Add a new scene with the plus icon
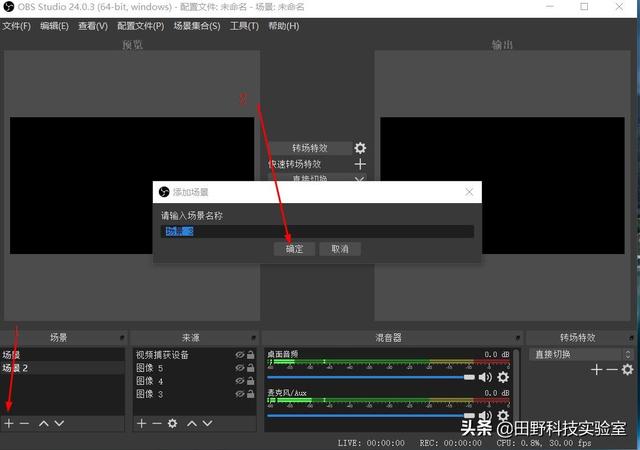The width and height of the screenshot is (640, 450). pyautogui.click(x=9, y=423)
